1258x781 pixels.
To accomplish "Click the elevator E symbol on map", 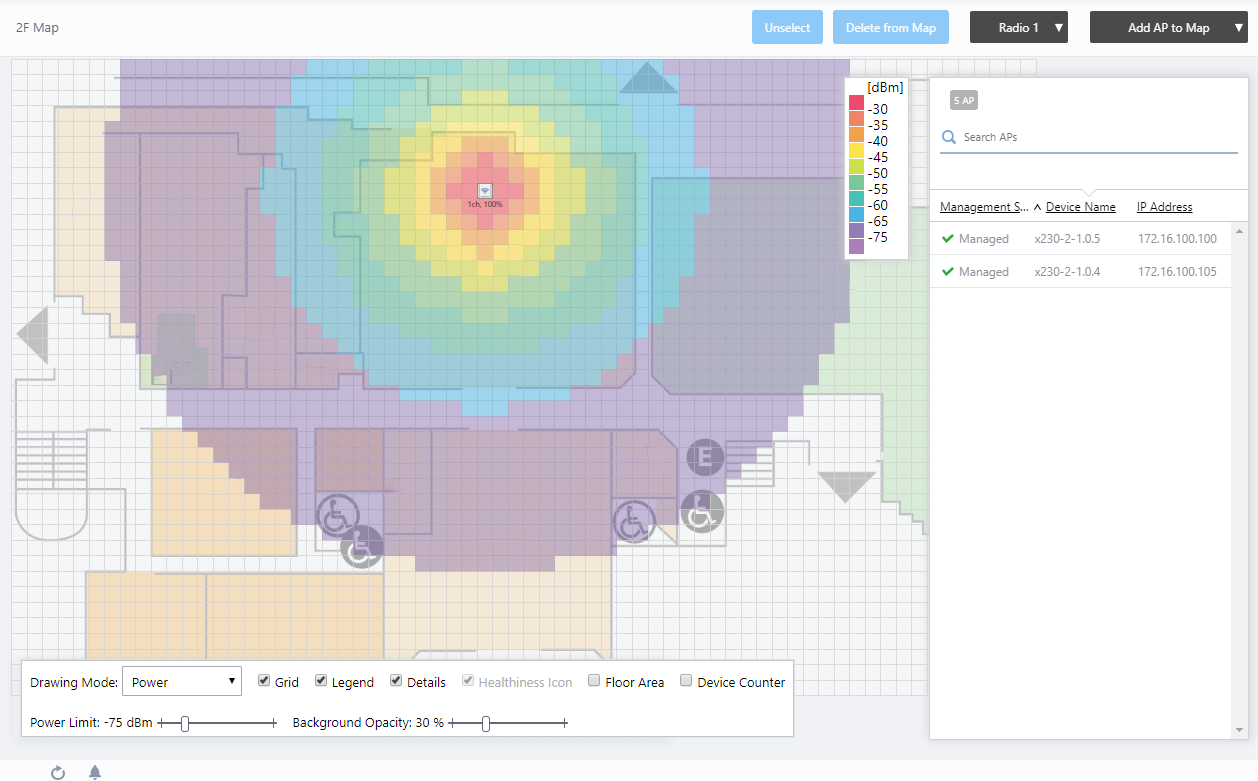I will pyautogui.click(x=705, y=457).
